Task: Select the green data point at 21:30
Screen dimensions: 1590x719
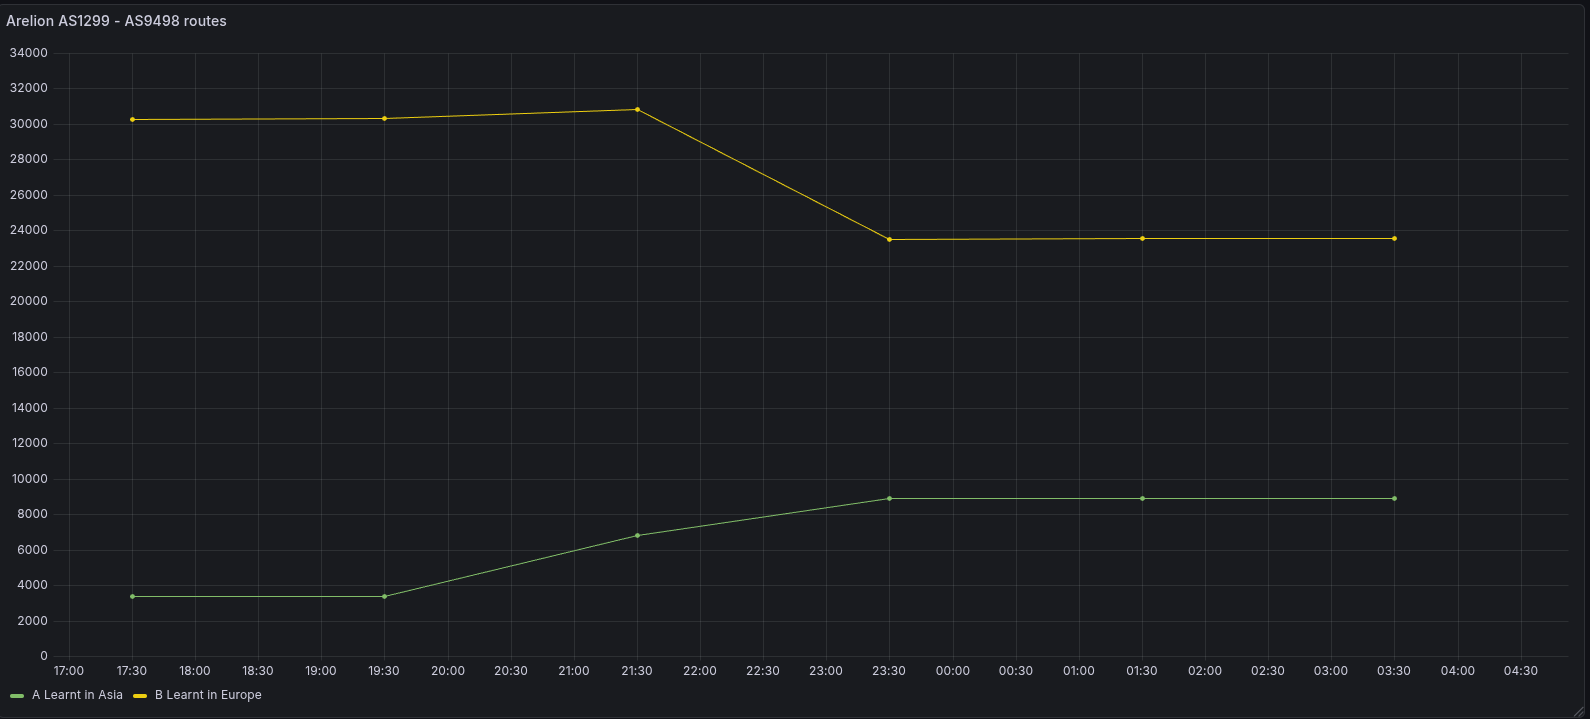Action: tap(637, 535)
